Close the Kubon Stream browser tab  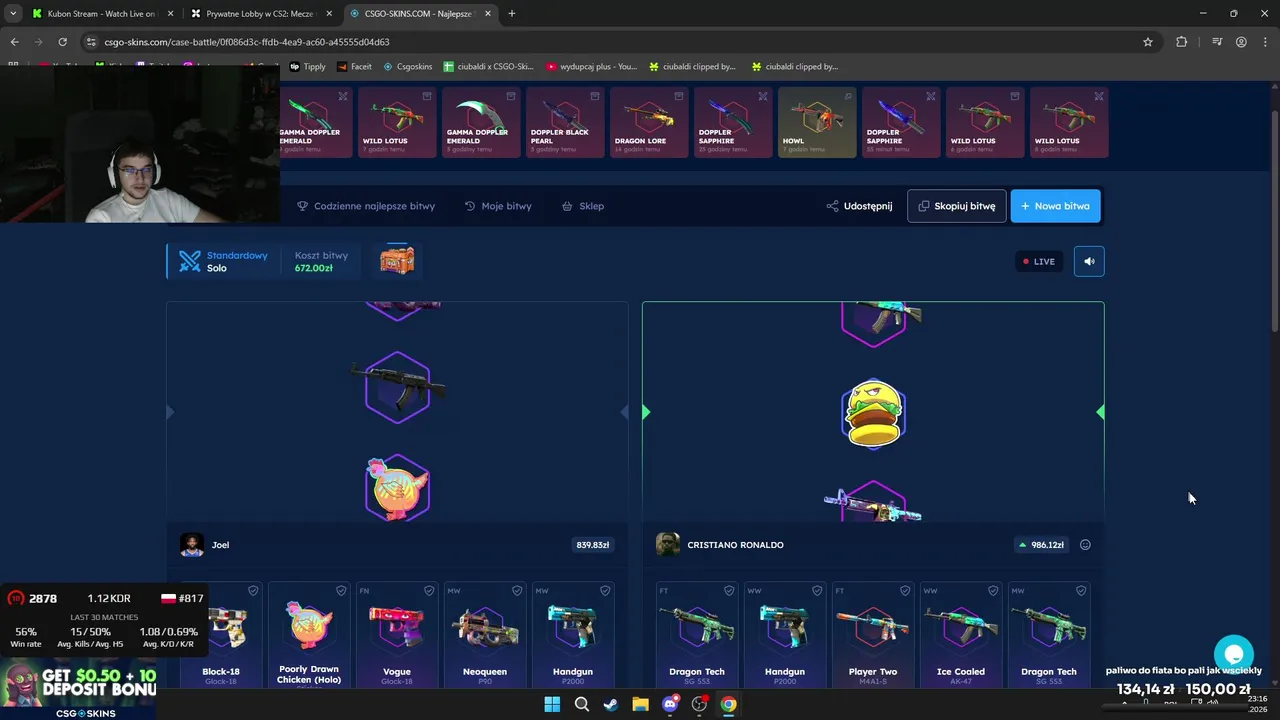170,14
